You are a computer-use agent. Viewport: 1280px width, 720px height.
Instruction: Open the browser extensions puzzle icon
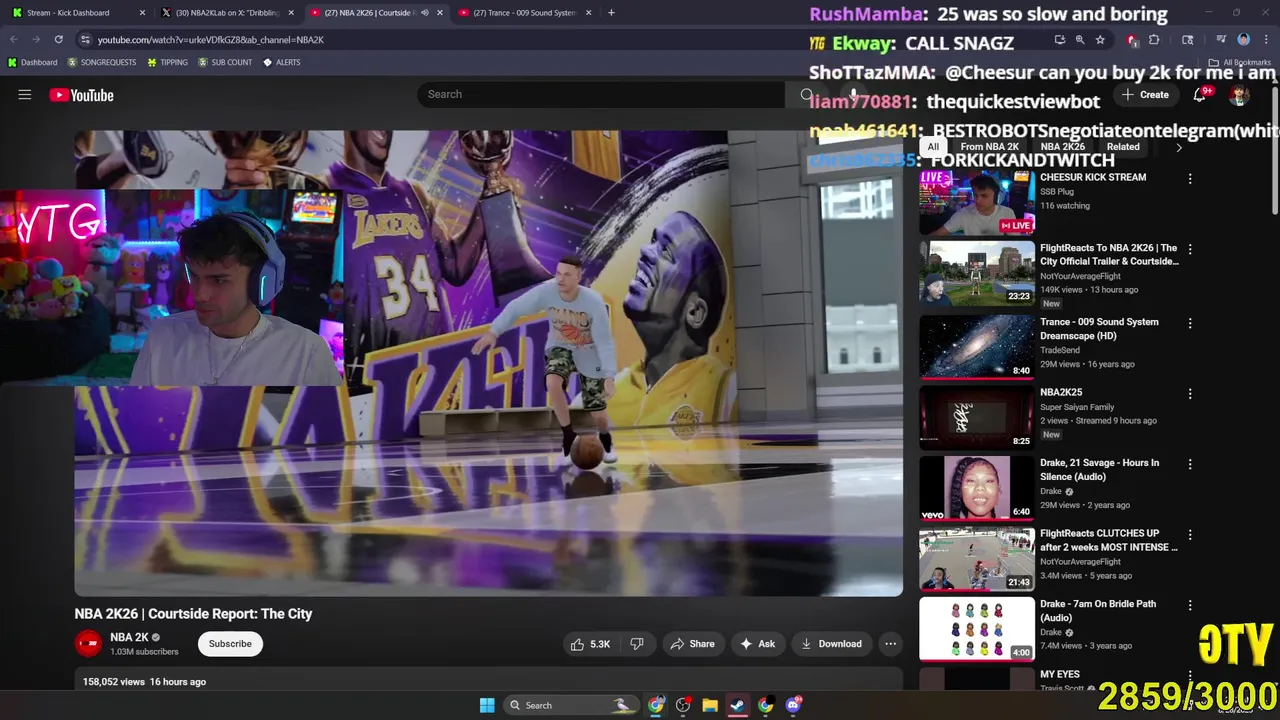tap(1154, 39)
